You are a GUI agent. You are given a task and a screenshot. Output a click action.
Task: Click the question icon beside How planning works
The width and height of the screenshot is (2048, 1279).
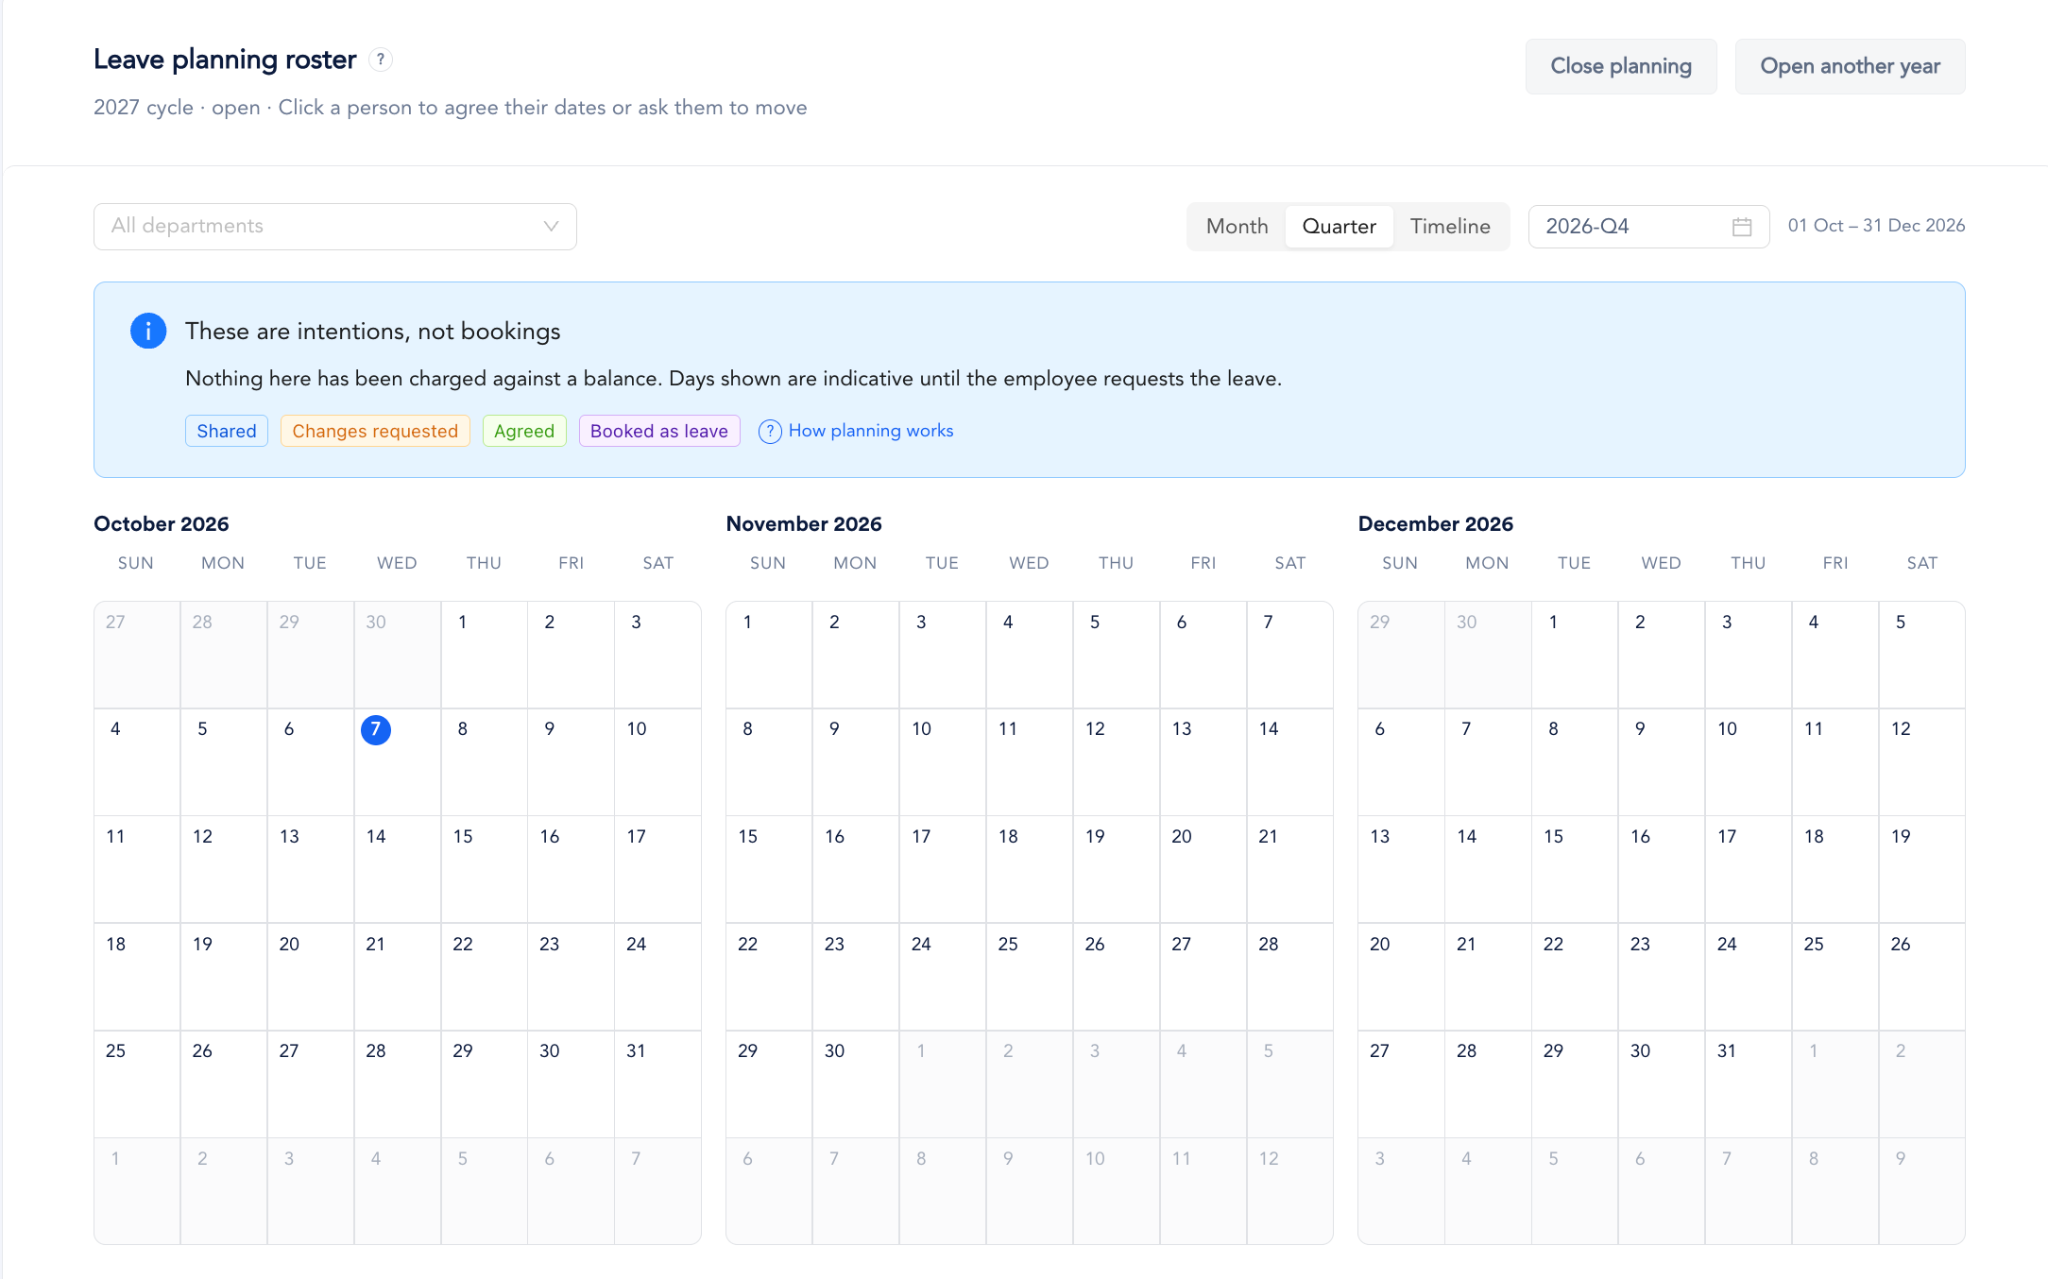tap(769, 431)
